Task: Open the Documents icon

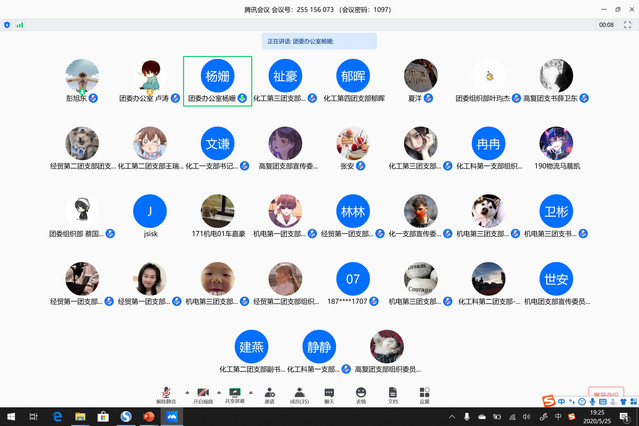Action: [x=393, y=394]
